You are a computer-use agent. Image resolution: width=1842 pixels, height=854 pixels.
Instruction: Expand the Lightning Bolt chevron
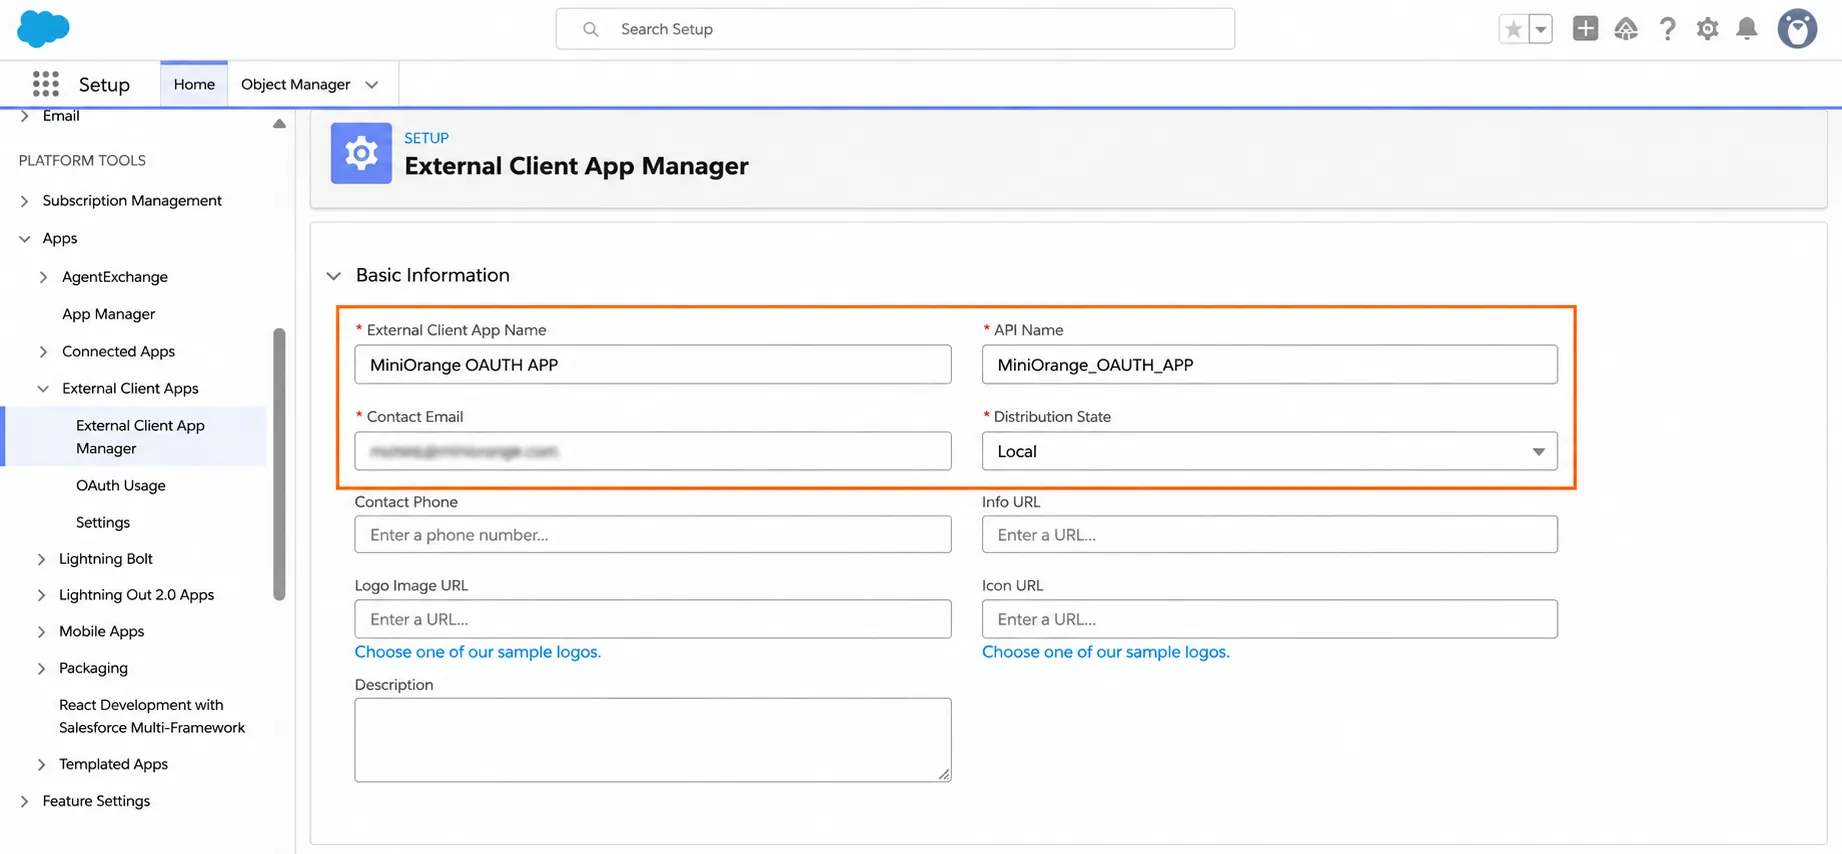41,559
